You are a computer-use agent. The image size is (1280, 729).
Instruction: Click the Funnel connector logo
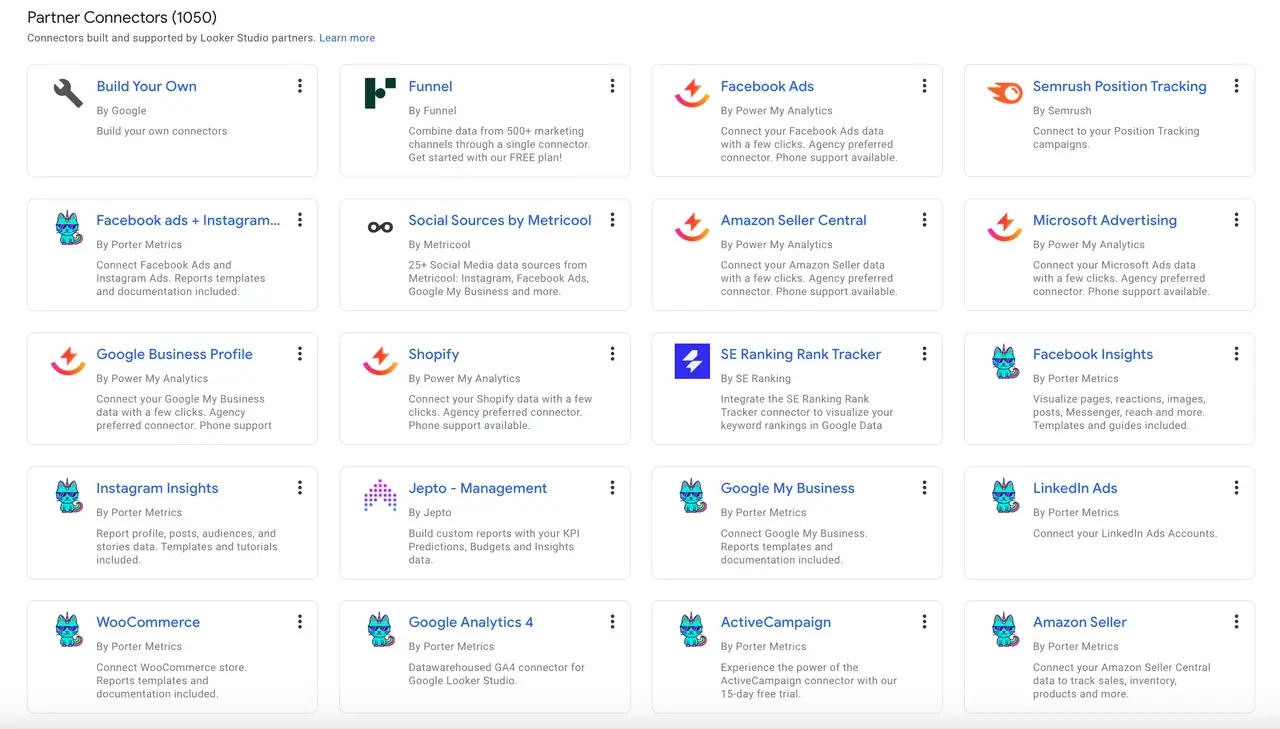pos(380,93)
